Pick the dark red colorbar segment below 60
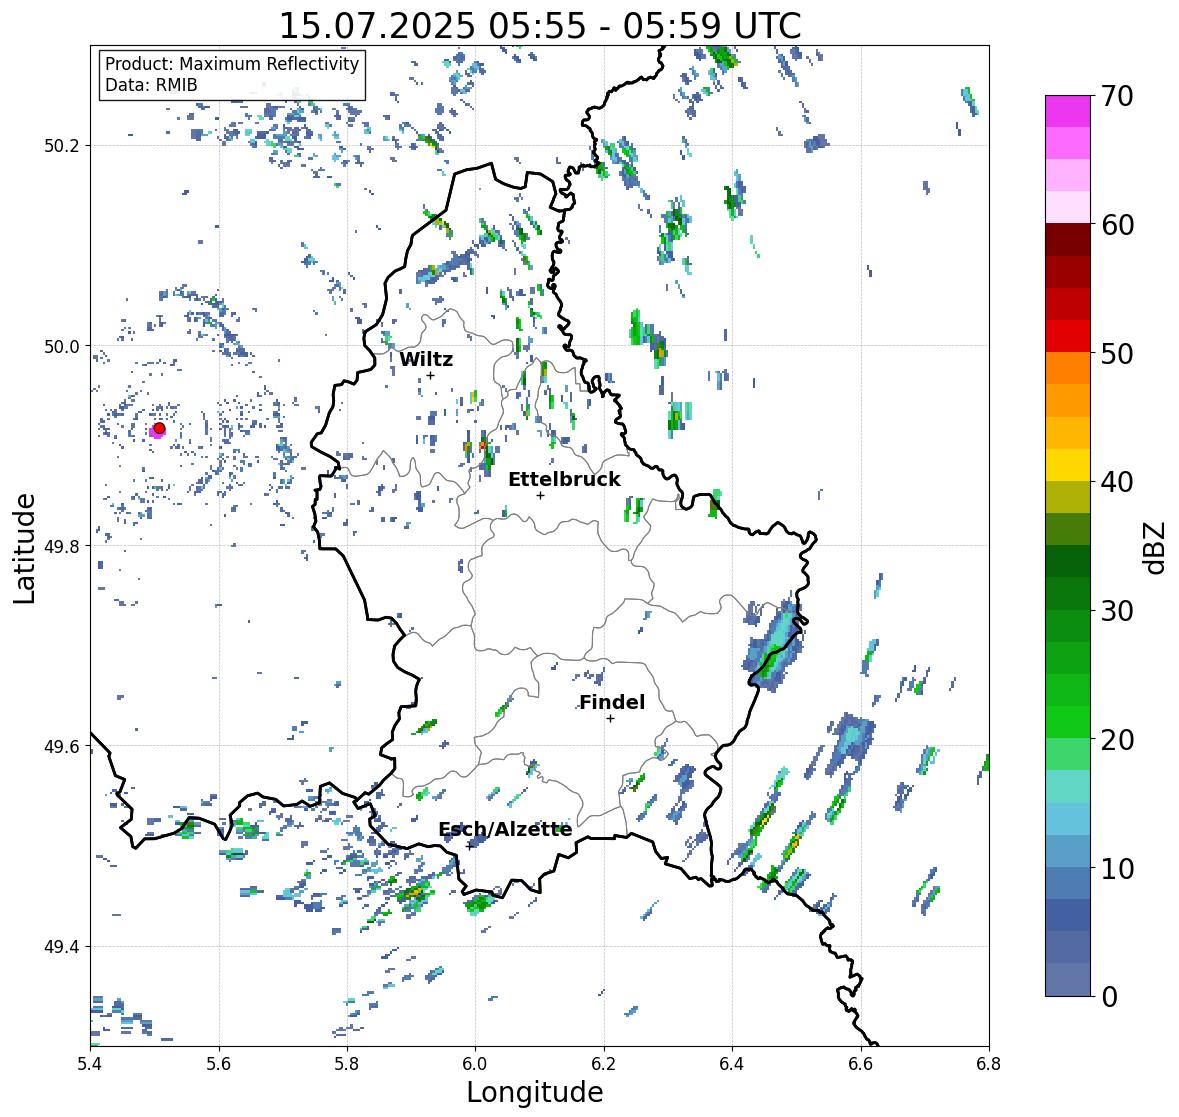 [1068, 240]
